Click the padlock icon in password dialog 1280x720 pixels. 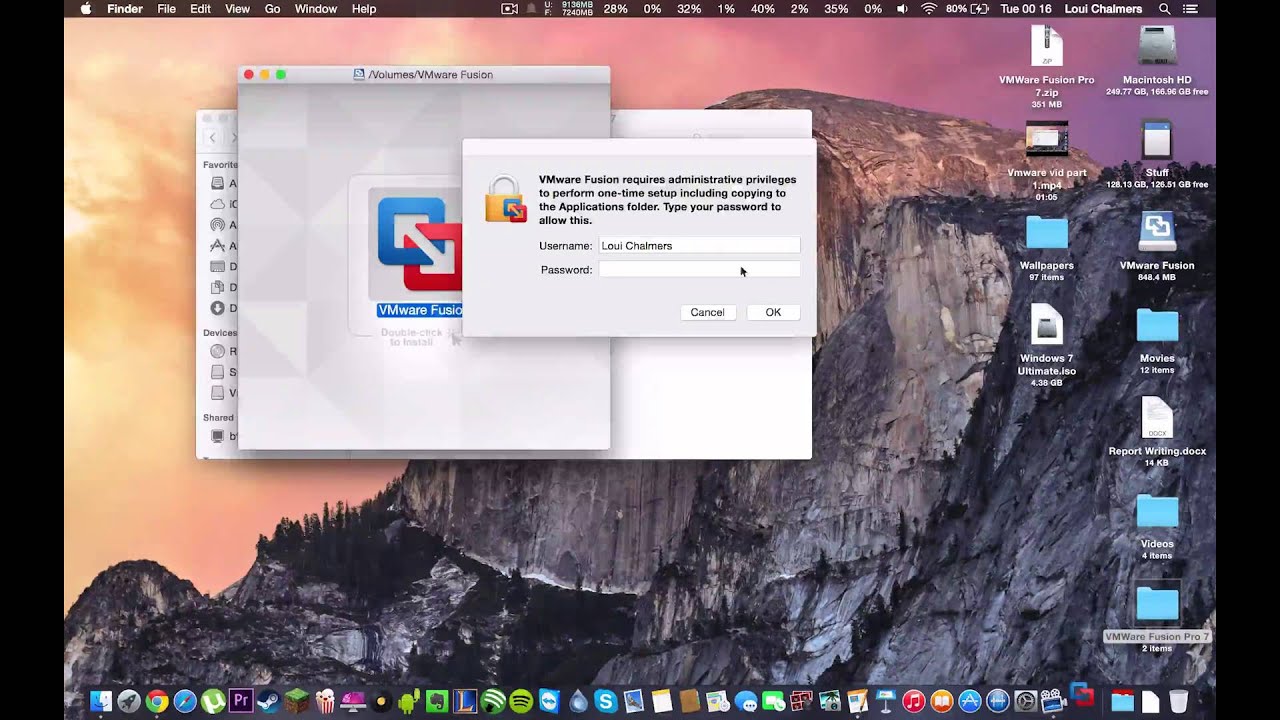(505, 199)
